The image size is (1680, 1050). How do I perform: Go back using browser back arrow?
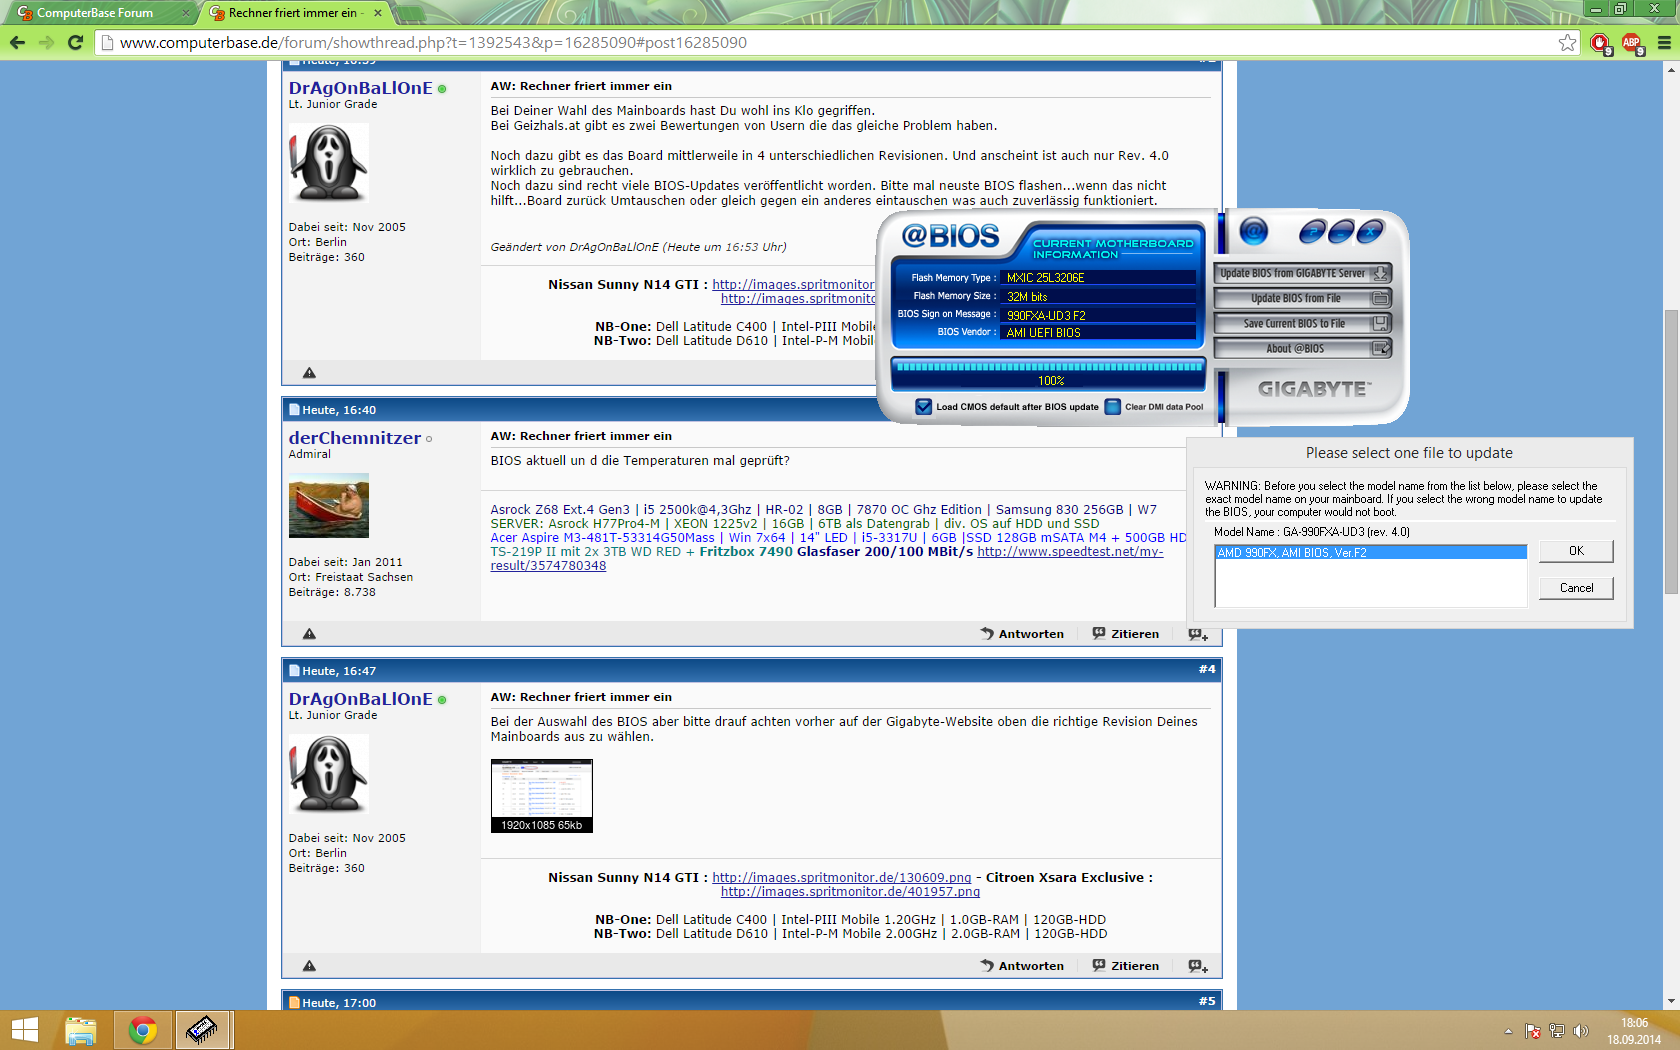tap(17, 42)
